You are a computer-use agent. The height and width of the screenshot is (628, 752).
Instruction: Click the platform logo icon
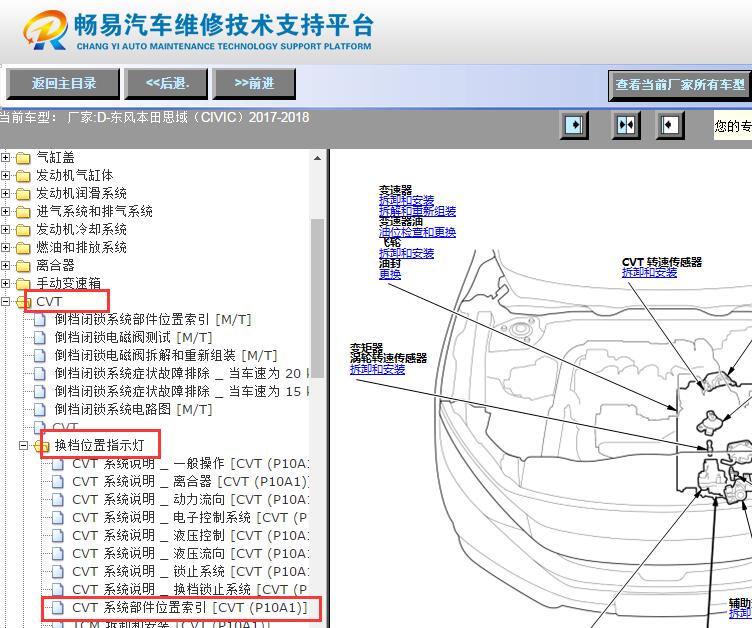(x=46, y=30)
